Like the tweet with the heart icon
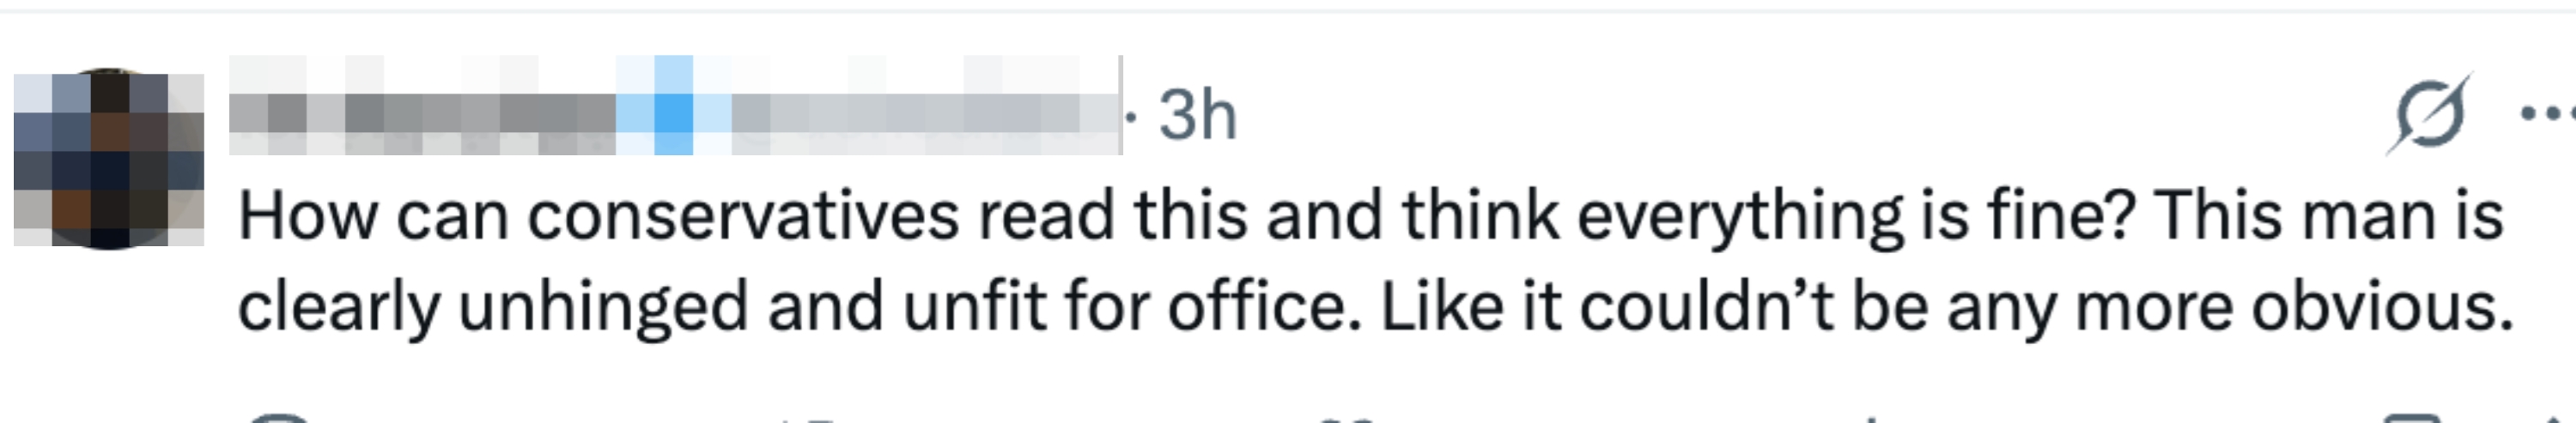 click(x=1350, y=418)
